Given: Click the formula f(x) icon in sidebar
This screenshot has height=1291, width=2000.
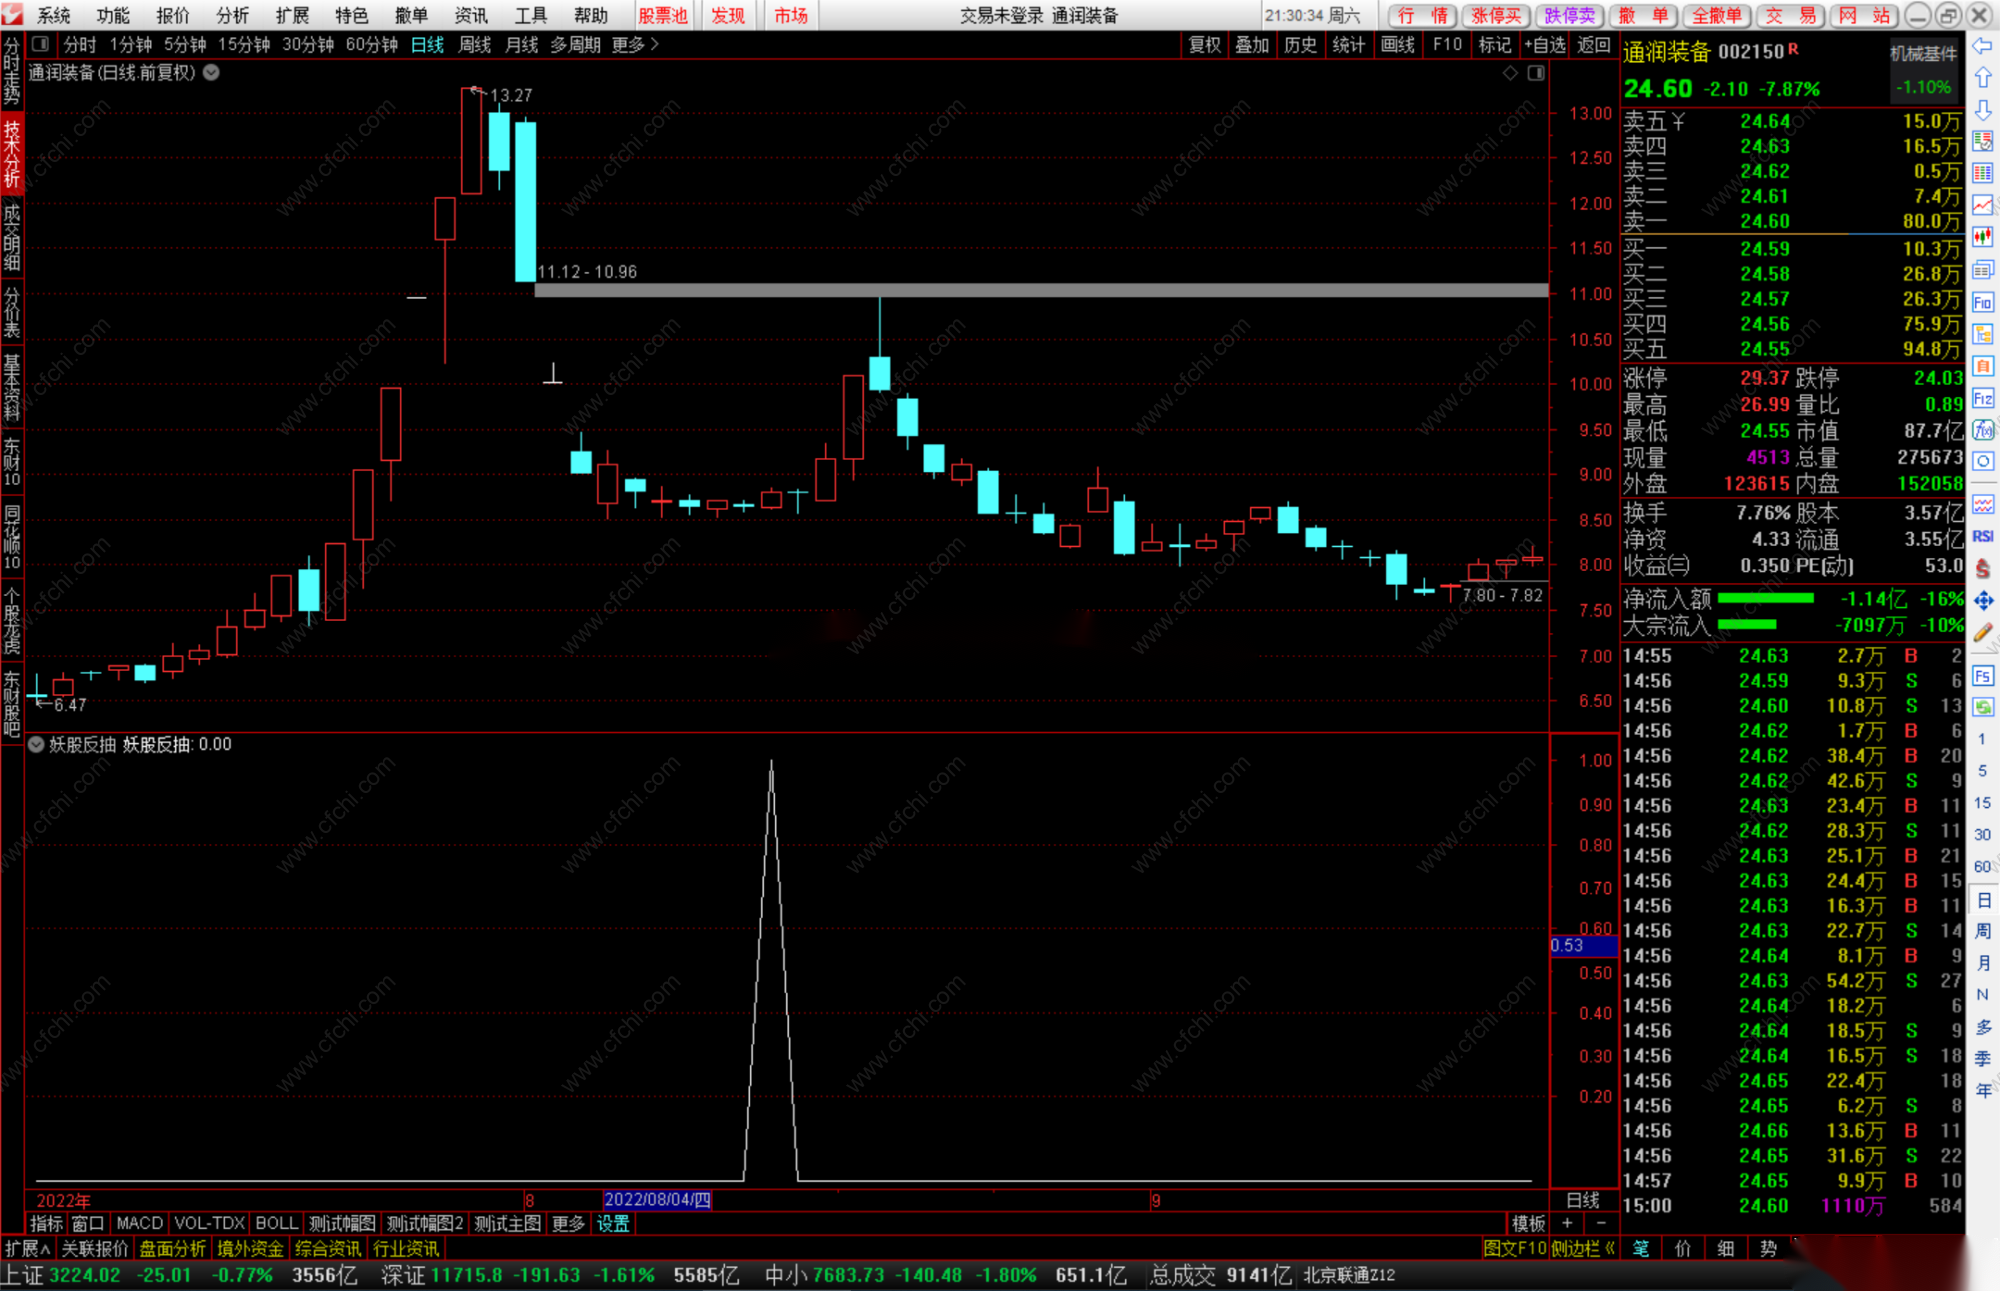Looking at the screenshot, I should [1983, 430].
